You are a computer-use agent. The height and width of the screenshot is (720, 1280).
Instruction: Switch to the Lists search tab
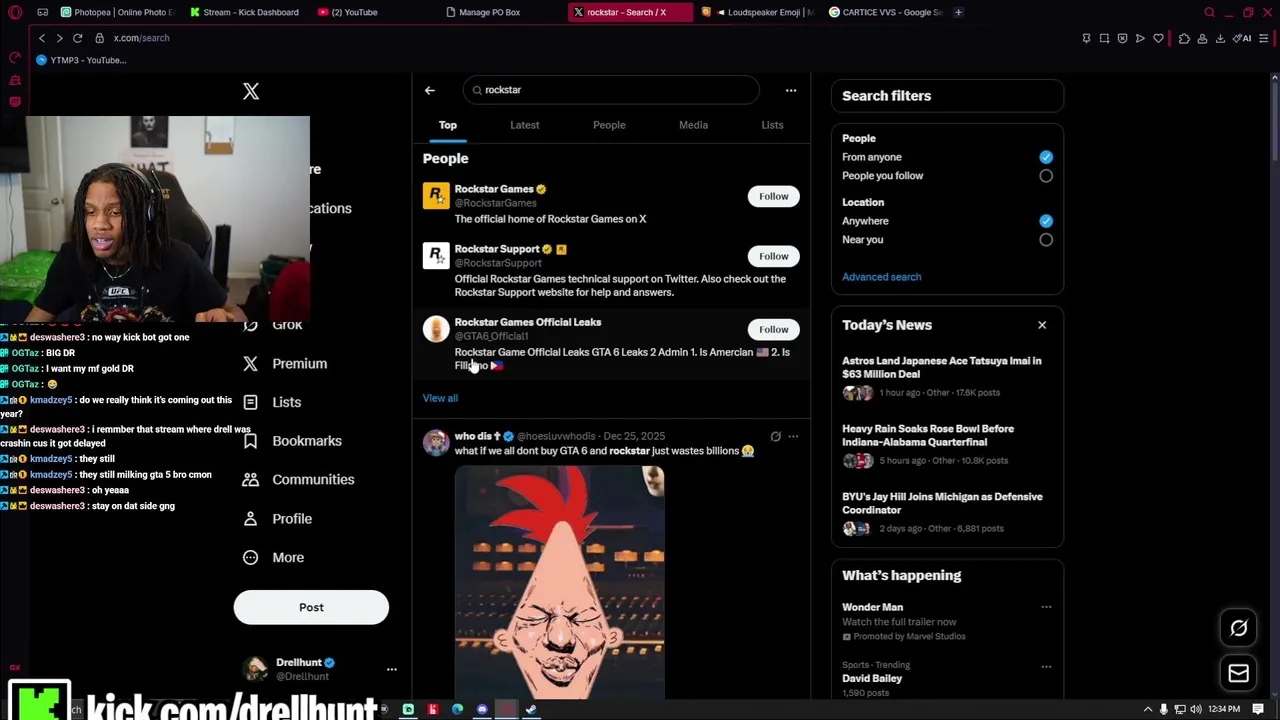coord(772,125)
